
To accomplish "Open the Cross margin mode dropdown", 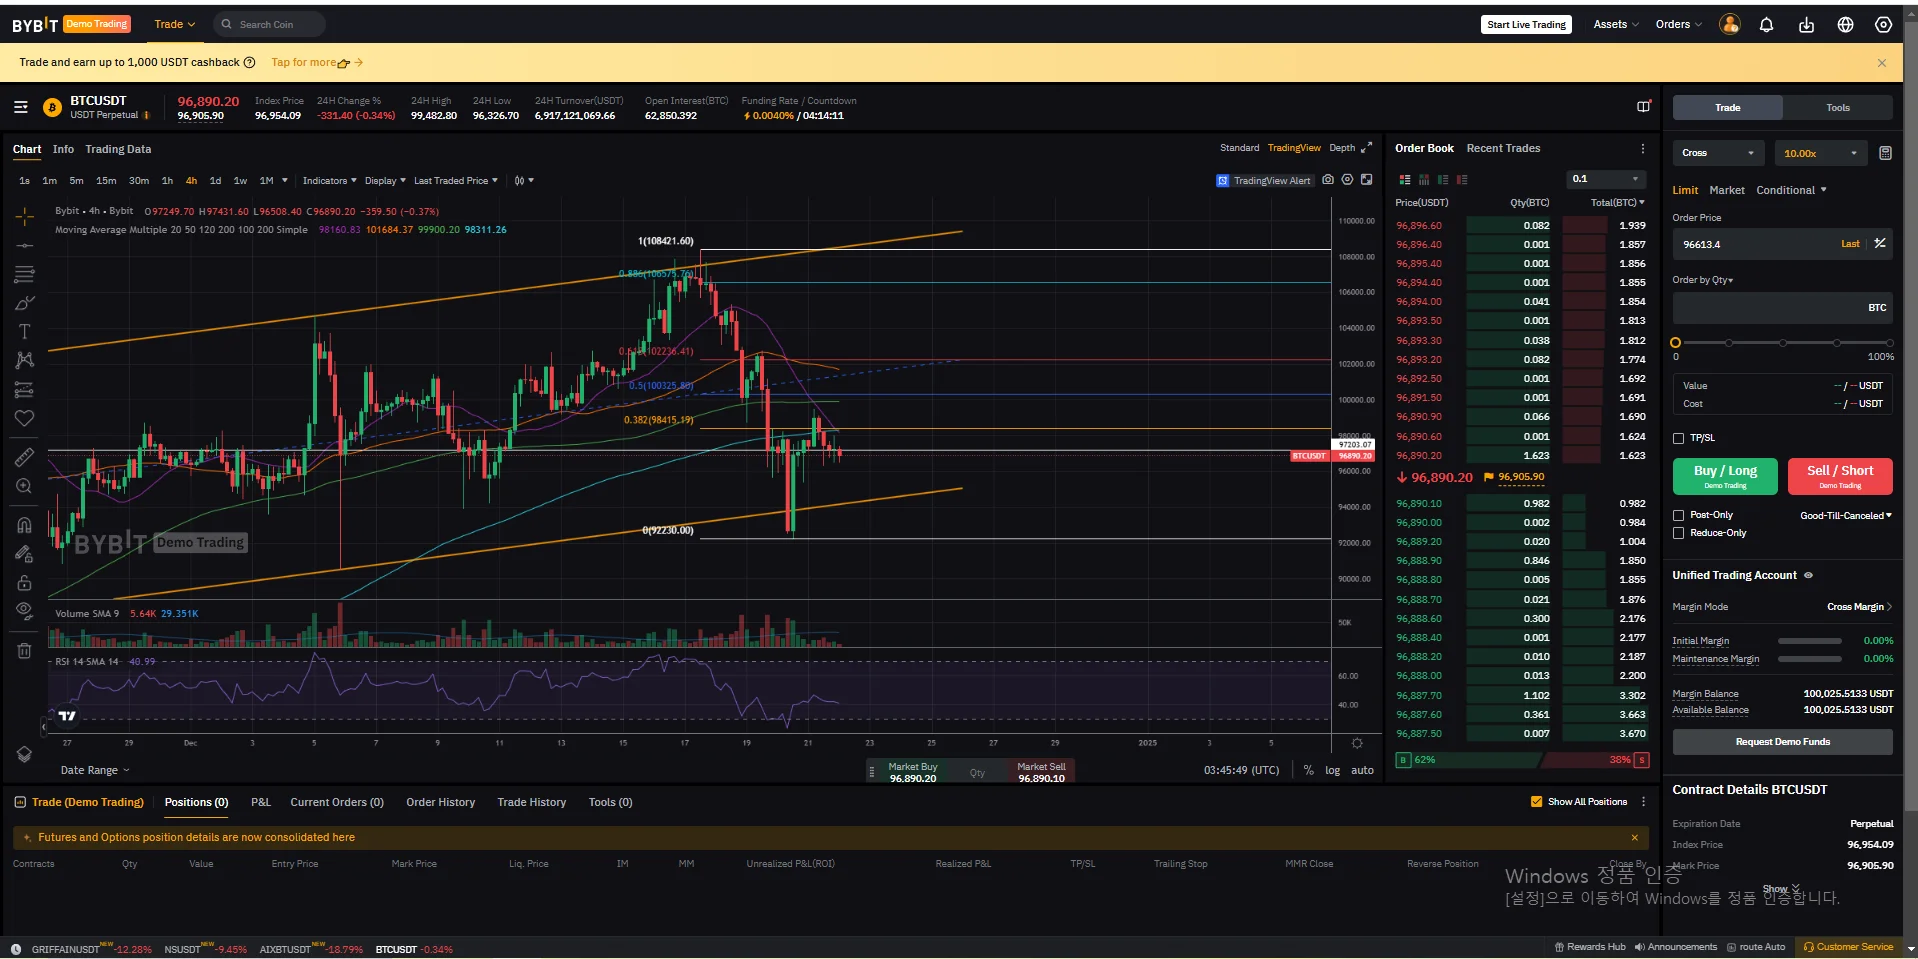I will point(1717,153).
